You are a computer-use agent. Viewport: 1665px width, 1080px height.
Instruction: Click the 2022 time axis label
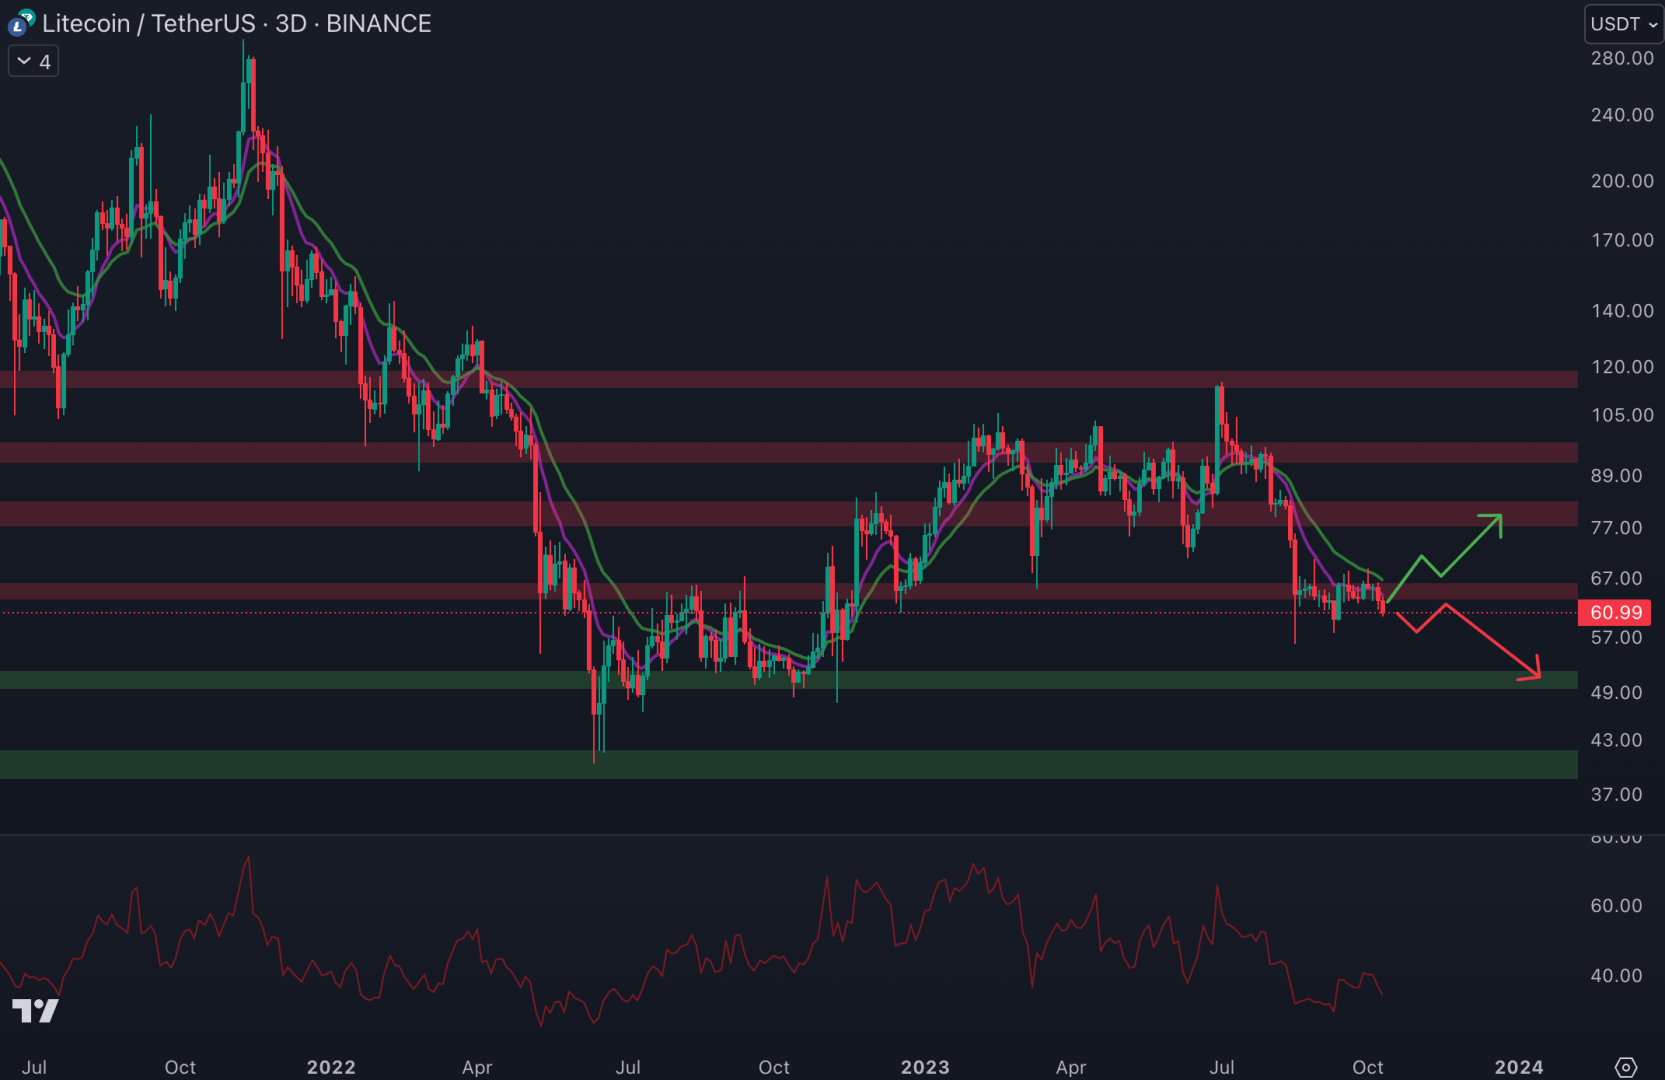331,1067
